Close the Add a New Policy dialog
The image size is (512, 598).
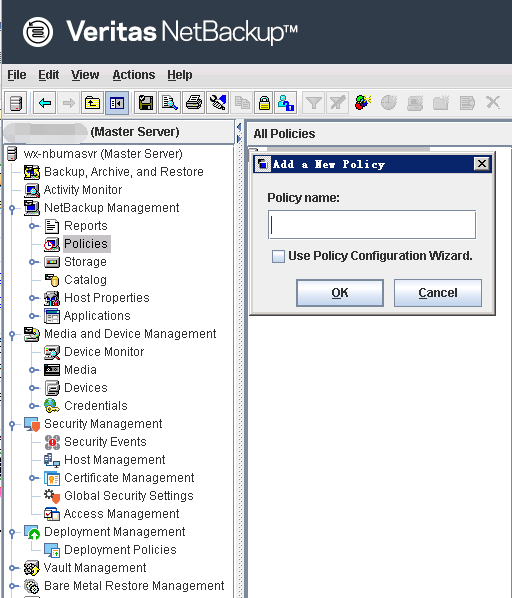[x=482, y=164]
